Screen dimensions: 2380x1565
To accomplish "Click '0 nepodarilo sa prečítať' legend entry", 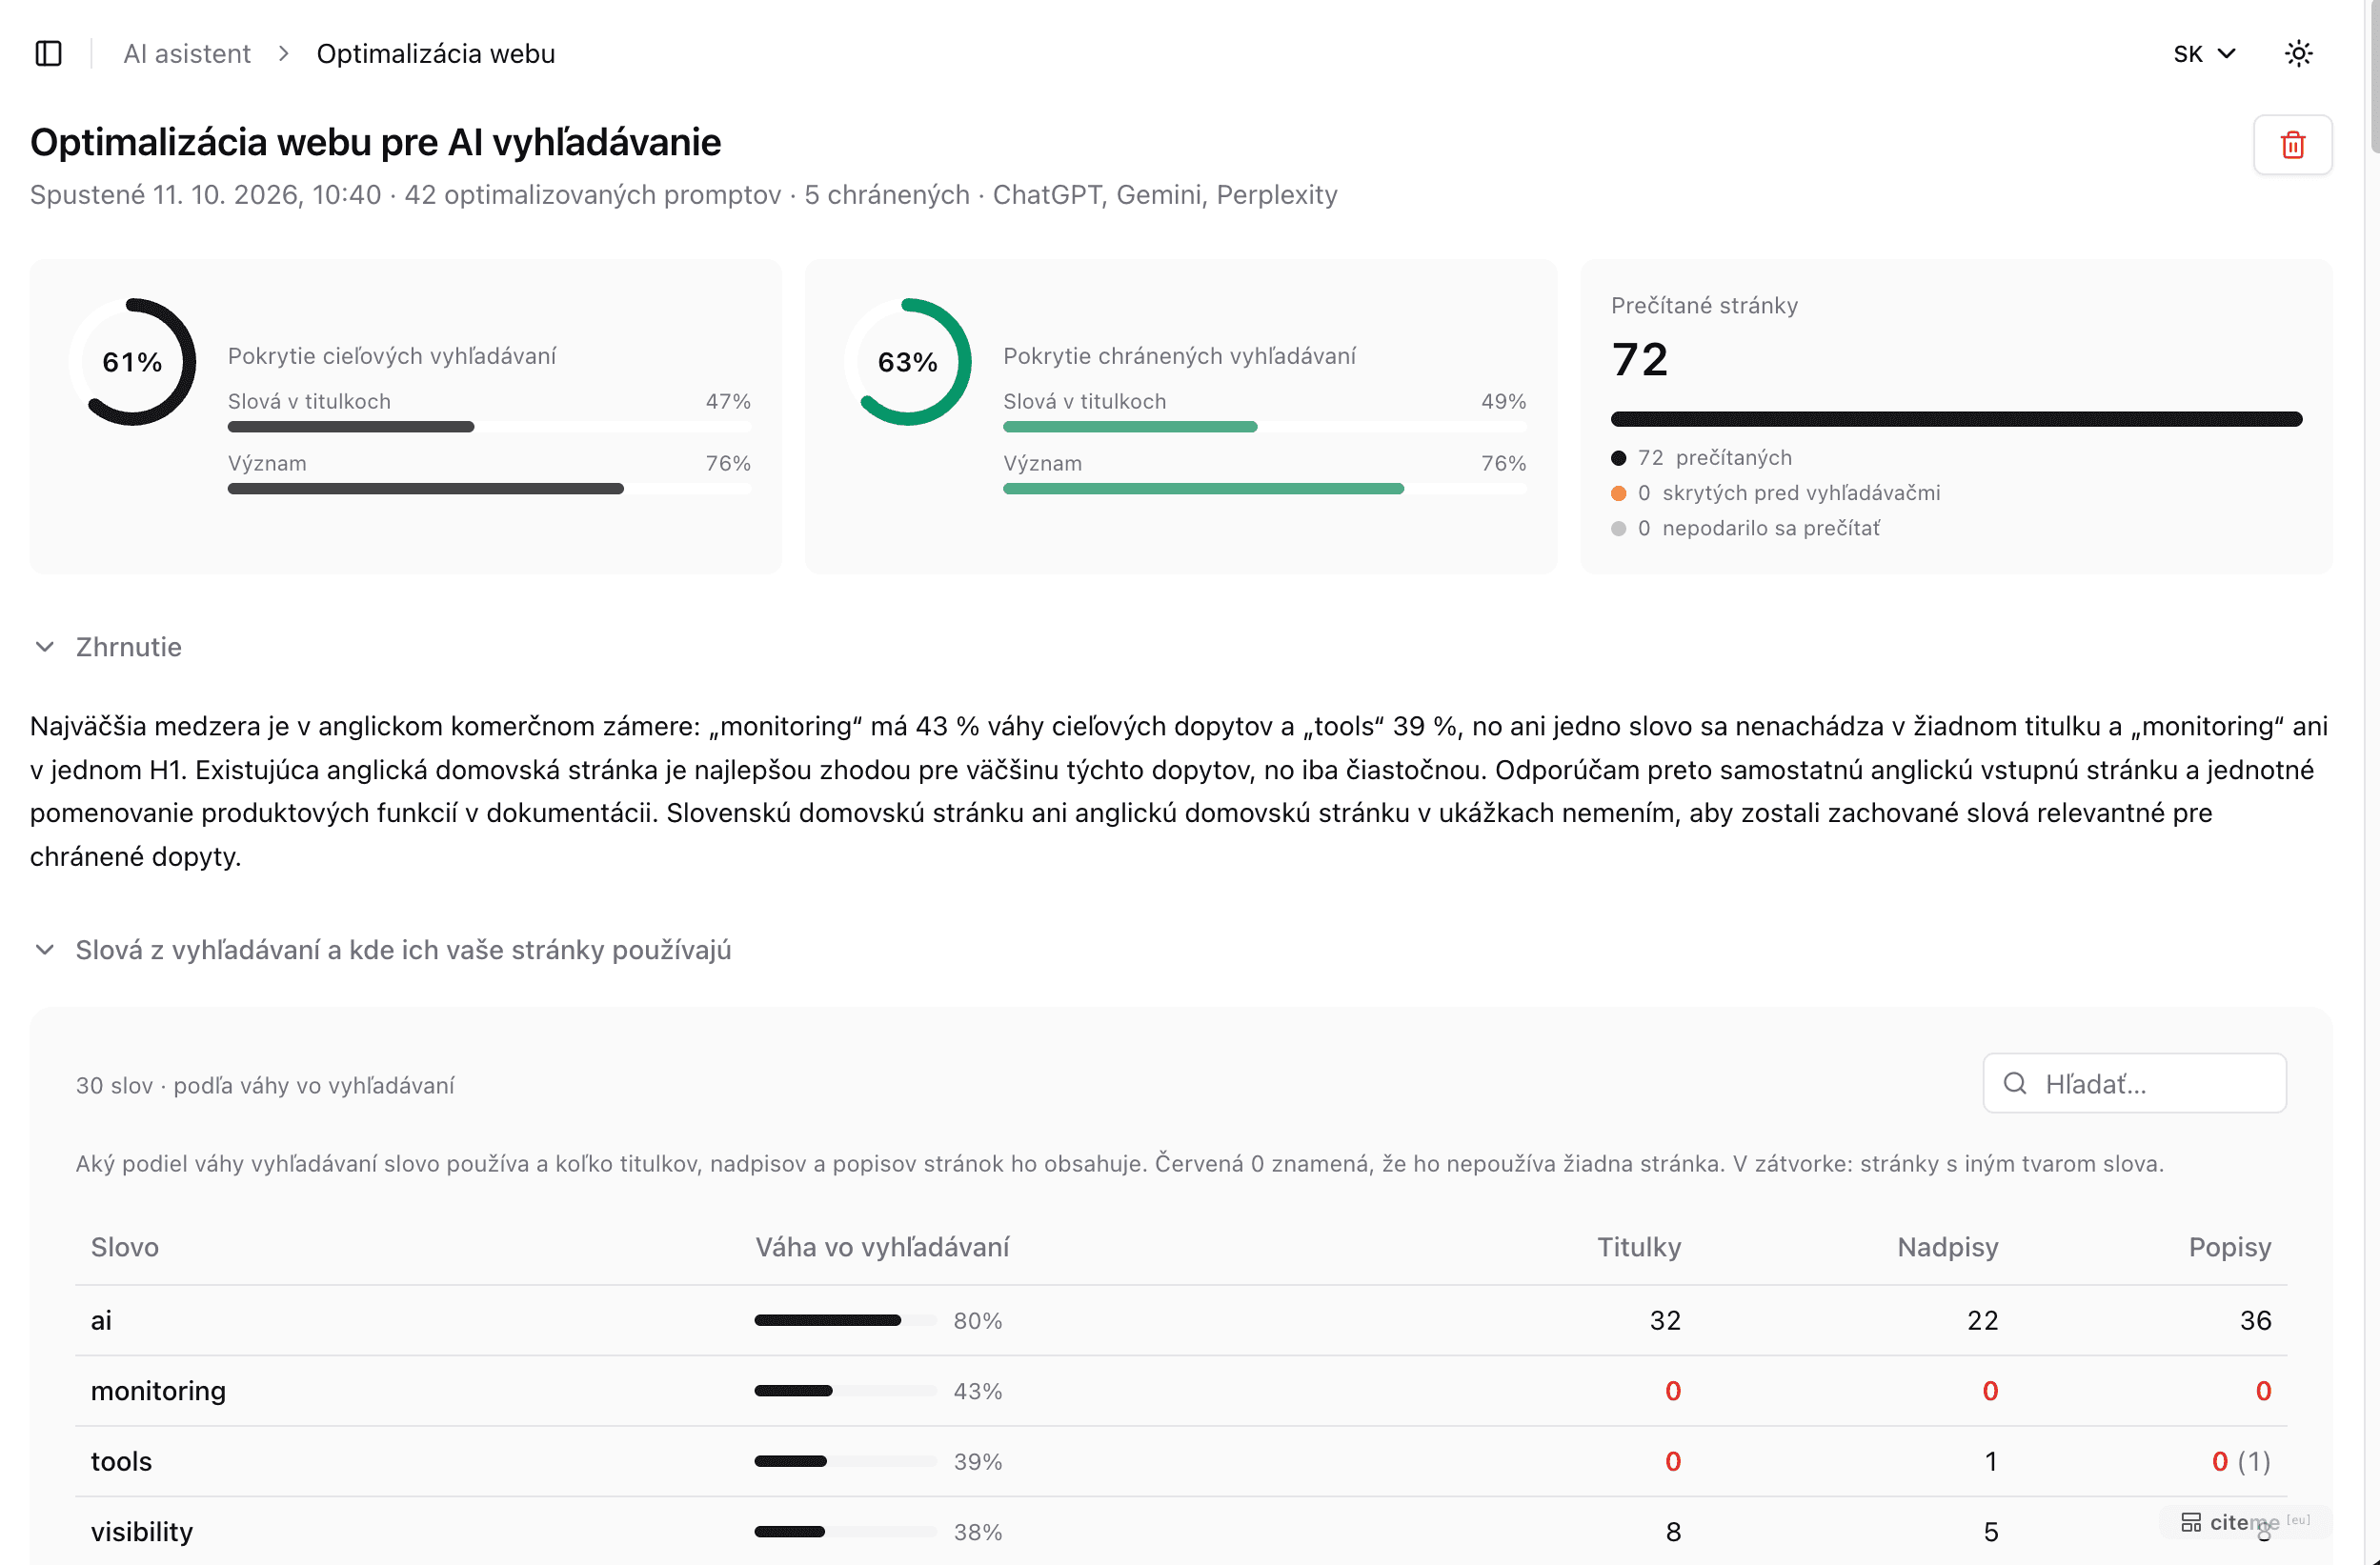I will click(x=1746, y=528).
